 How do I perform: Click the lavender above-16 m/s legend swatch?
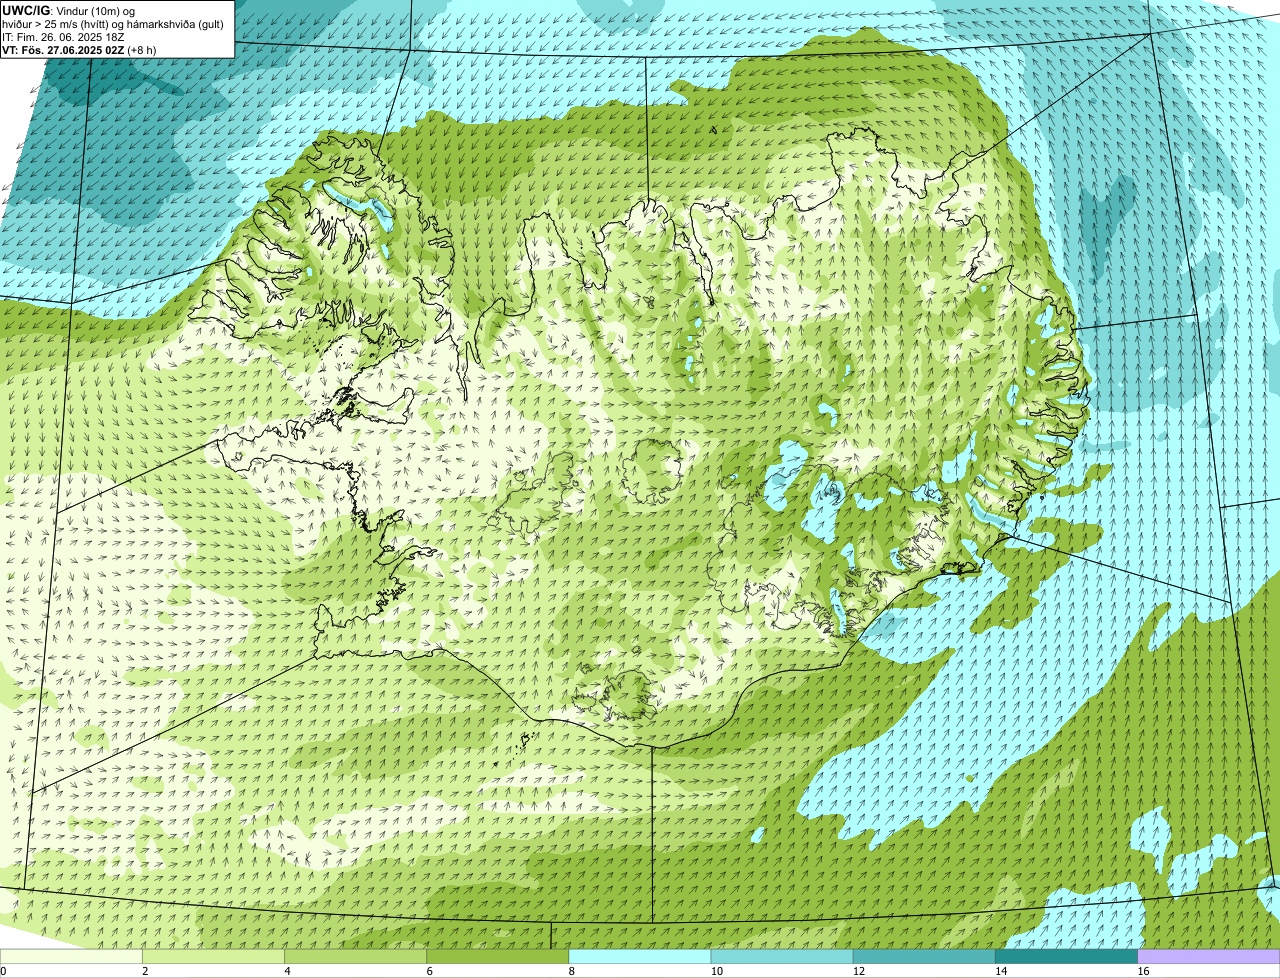pyautogui.click(x=1209, y=956)
